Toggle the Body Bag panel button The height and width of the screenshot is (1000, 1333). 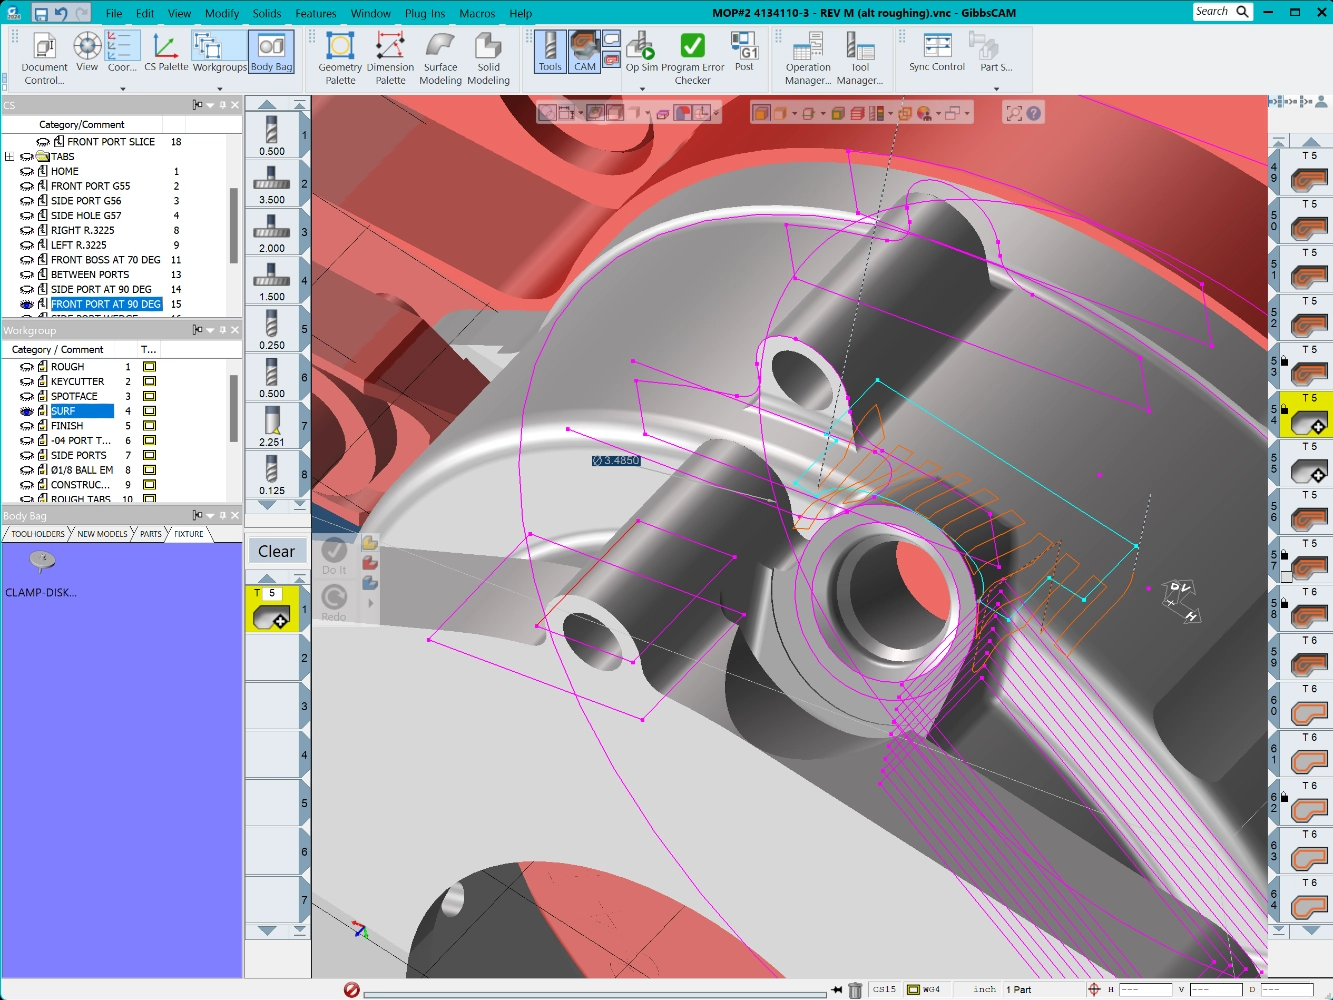pos(271,52)
